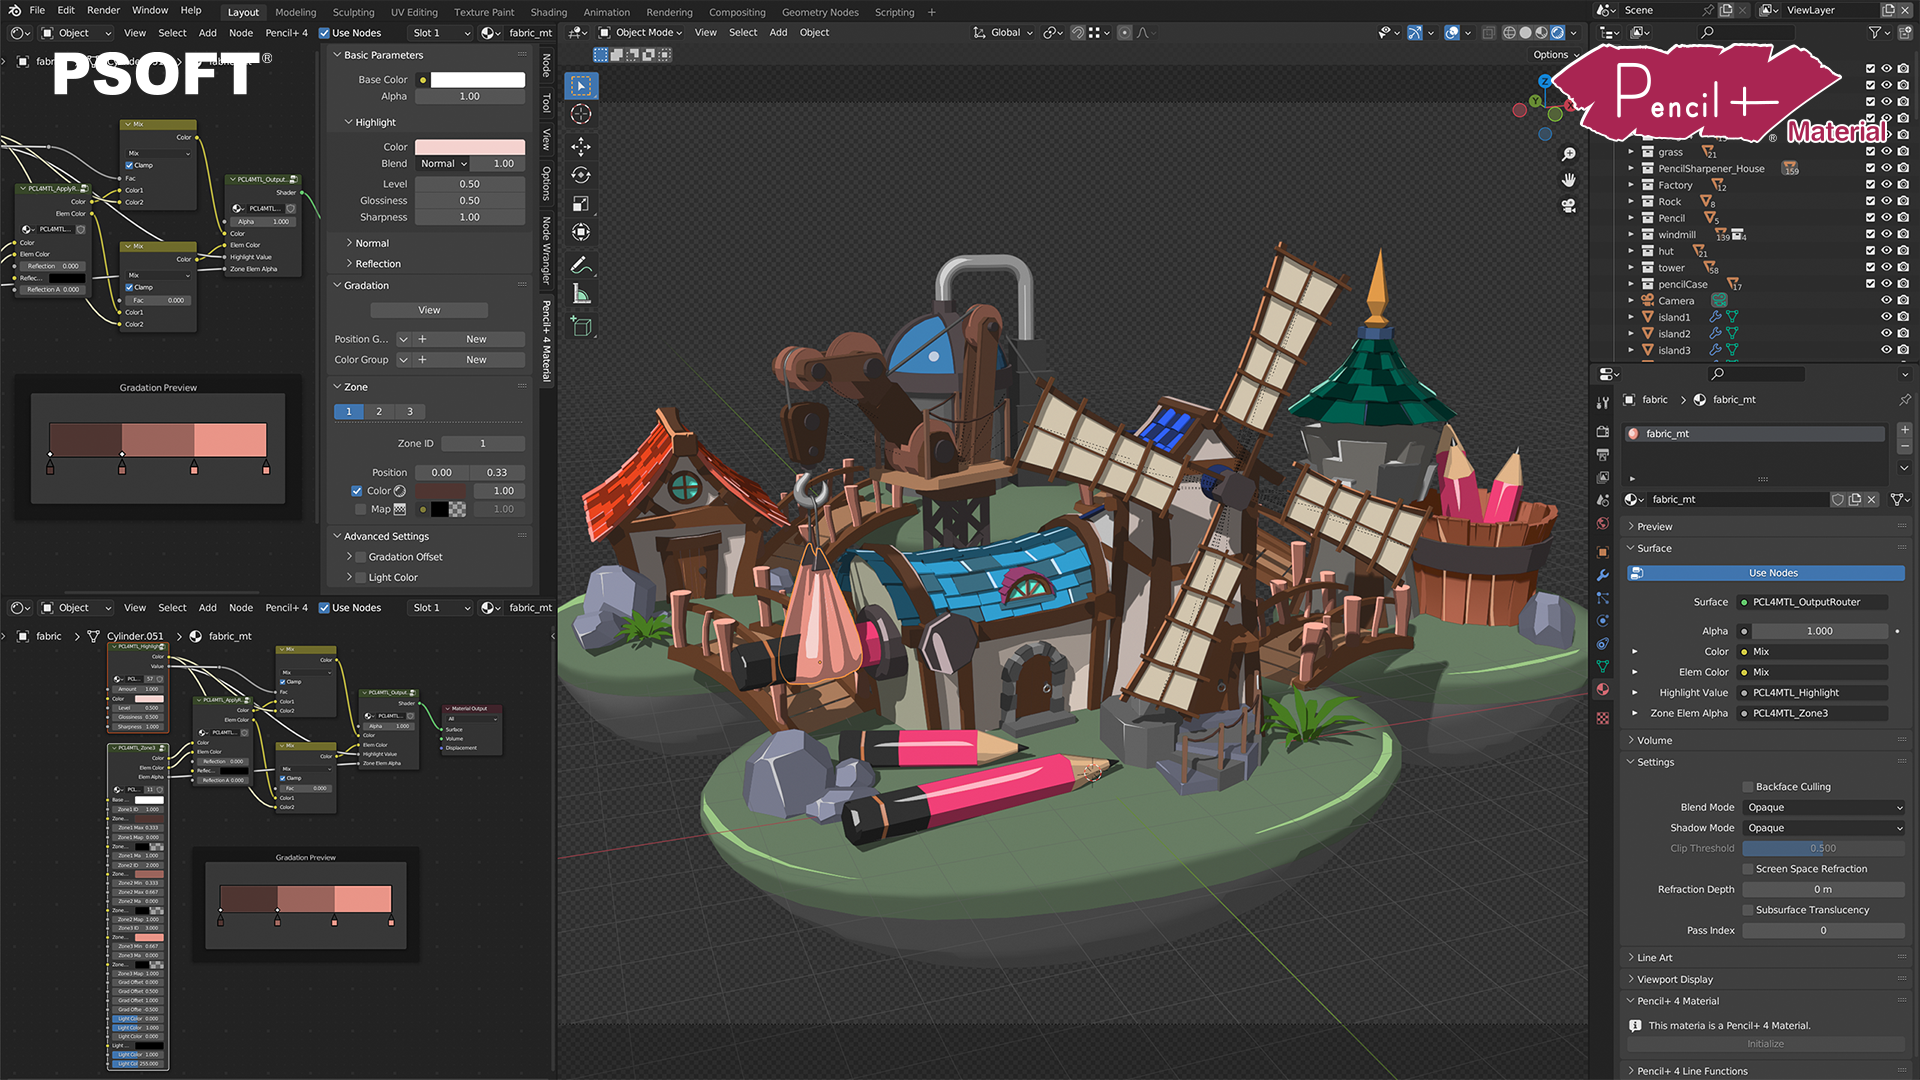This screenshot has height=1080, width=1920.
Task: Hide the grass collection with eye icon
Action: click(x=1886, y=152)
